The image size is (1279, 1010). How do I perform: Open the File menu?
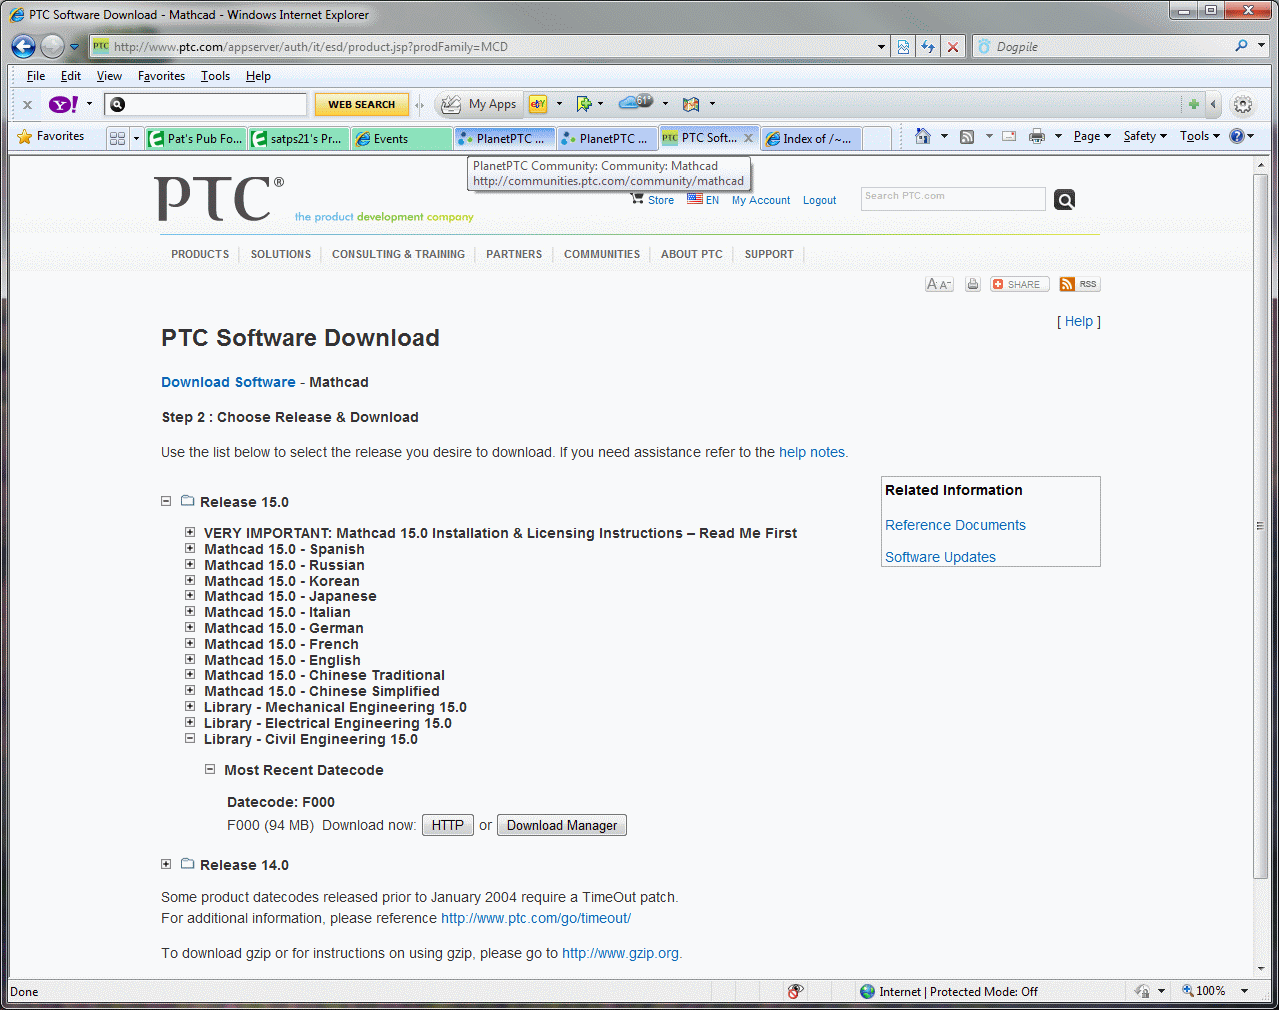pos(36,76)
